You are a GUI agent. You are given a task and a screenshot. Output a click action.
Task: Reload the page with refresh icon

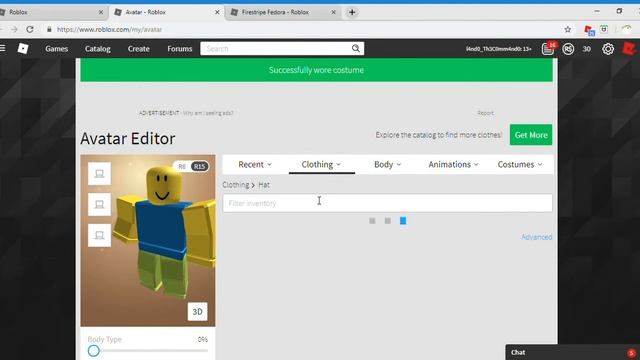coord(30,29)
